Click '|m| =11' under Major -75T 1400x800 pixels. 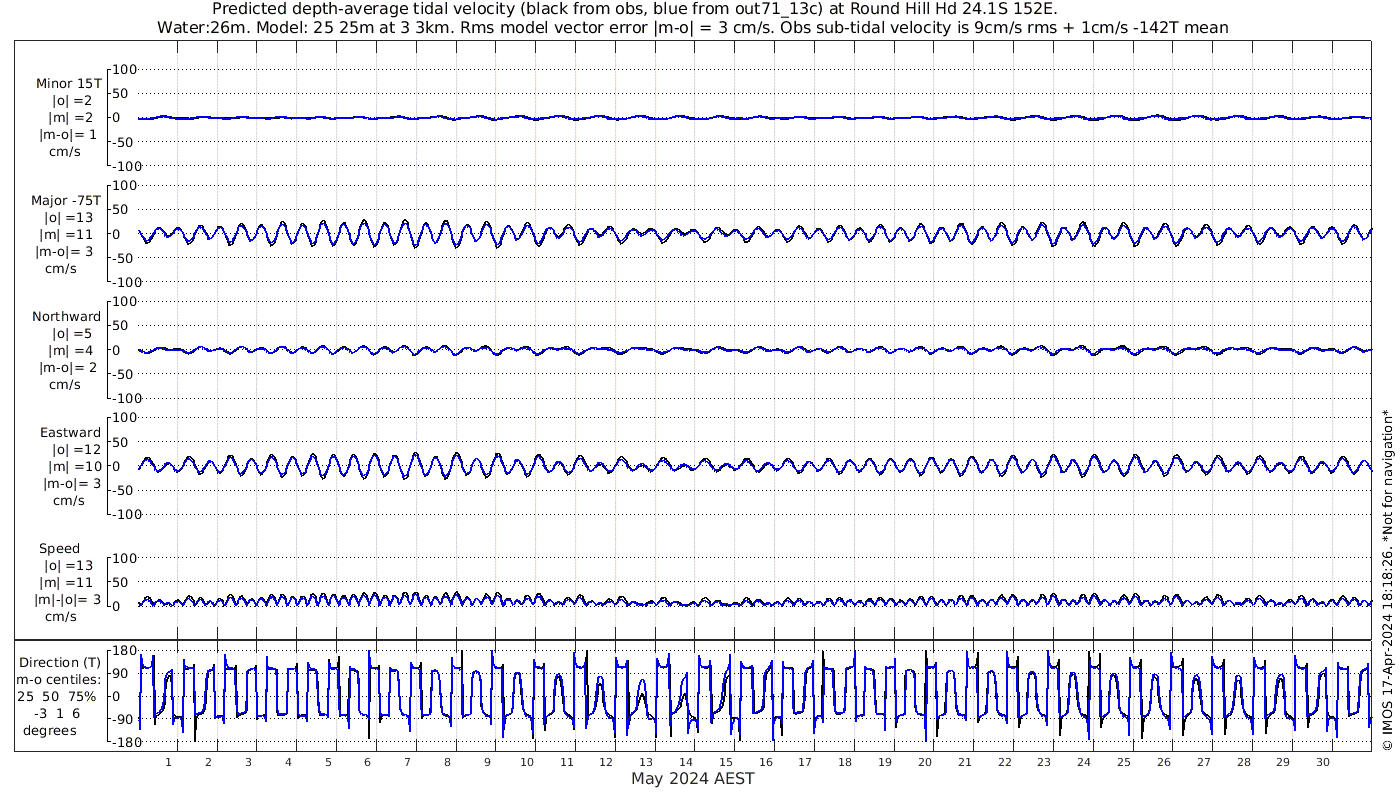coord(67,234)
